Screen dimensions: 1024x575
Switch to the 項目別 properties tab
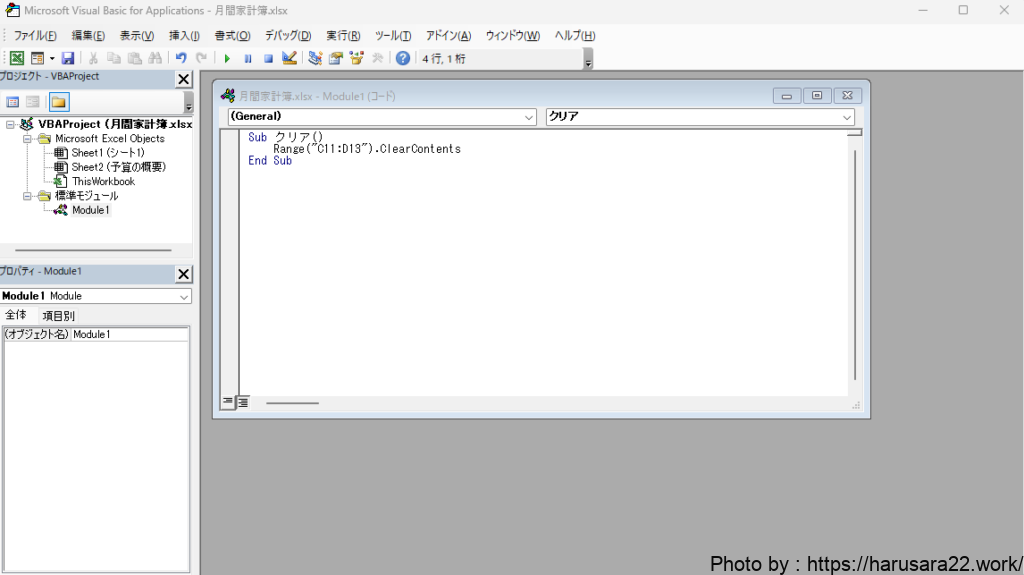pyautogui.click(x=58, y=316)
